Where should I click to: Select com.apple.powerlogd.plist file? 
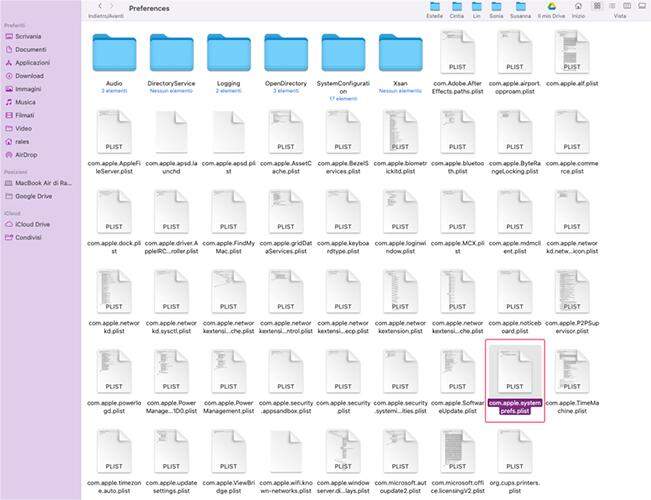point(114,371)
